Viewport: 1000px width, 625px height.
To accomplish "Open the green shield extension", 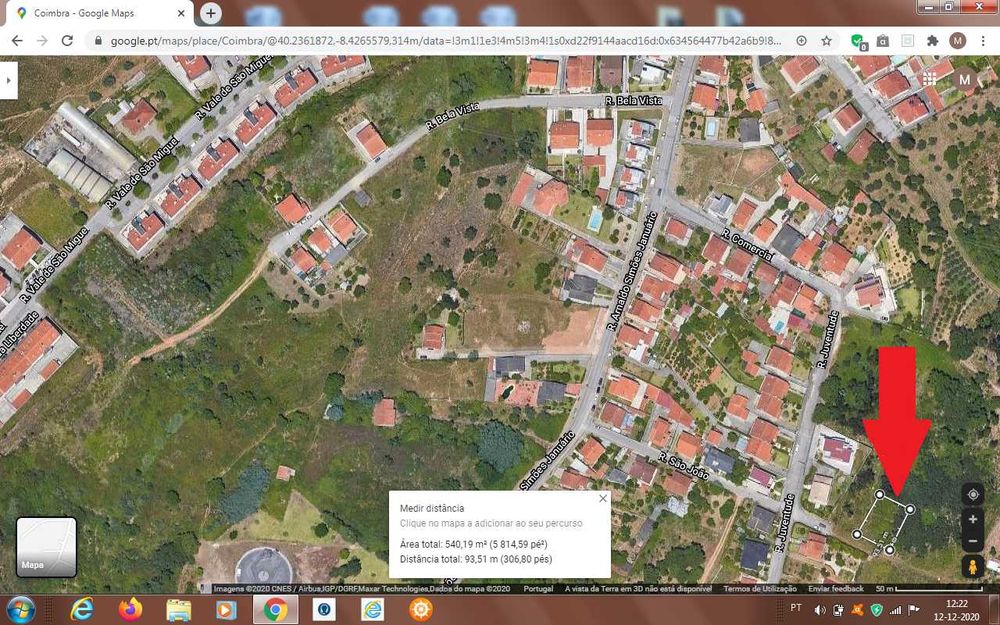I will [858, 41].
